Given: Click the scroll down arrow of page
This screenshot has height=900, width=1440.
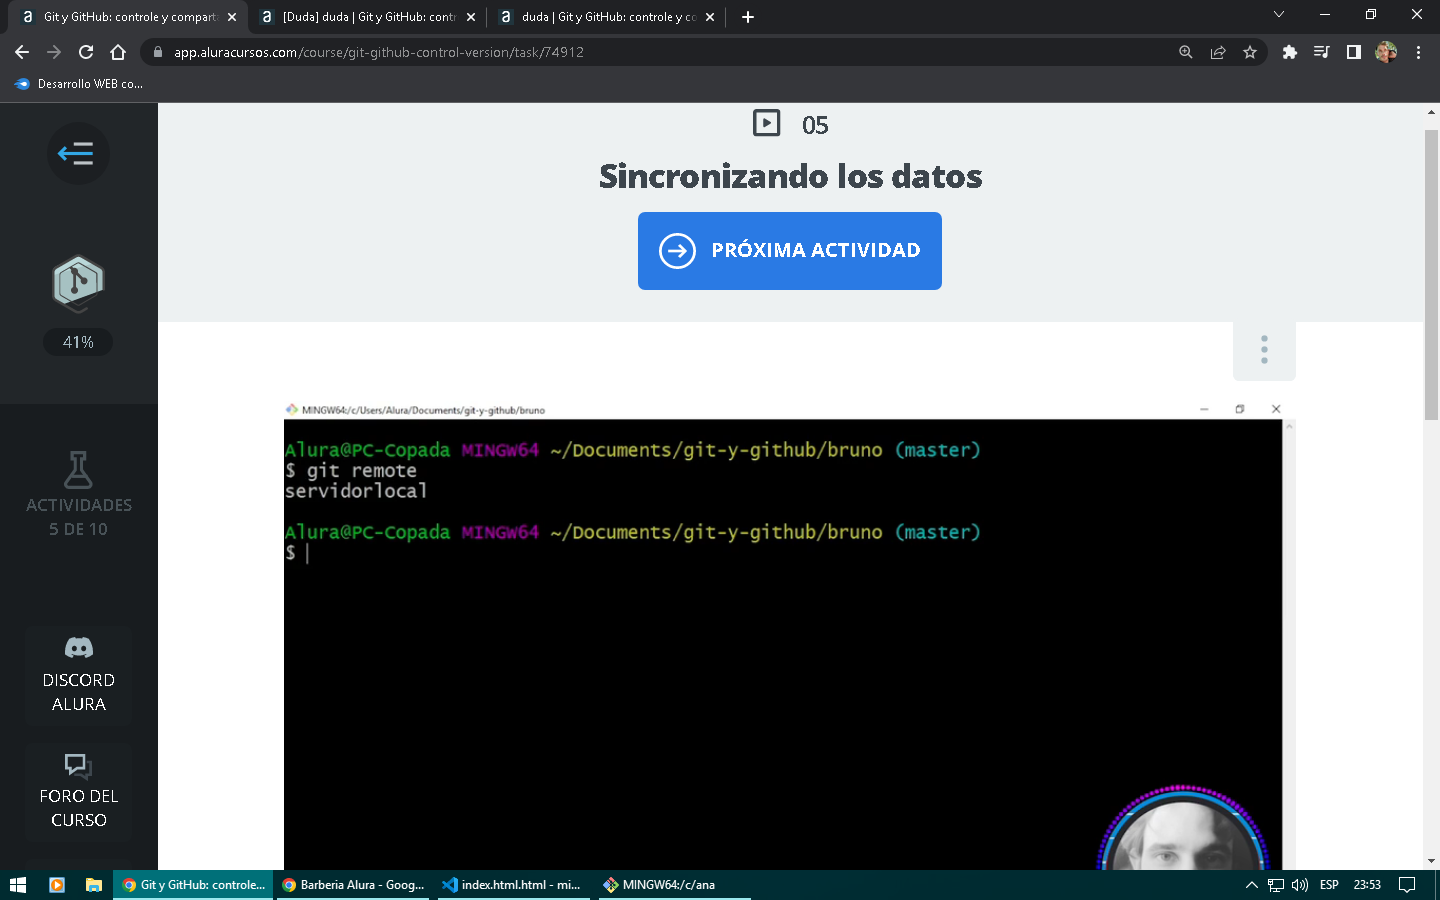Looking at the screenshot, I should (1431, 861).
